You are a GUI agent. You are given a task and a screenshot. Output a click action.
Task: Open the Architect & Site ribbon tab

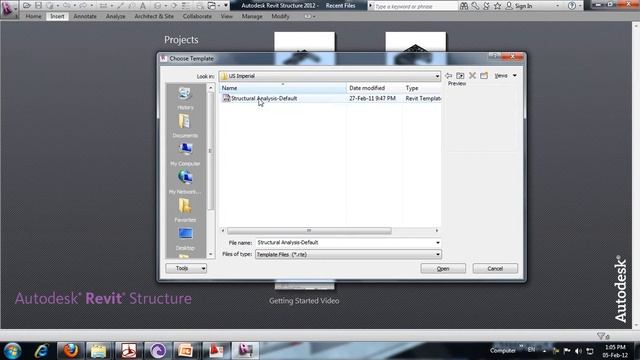click(154, 16)
